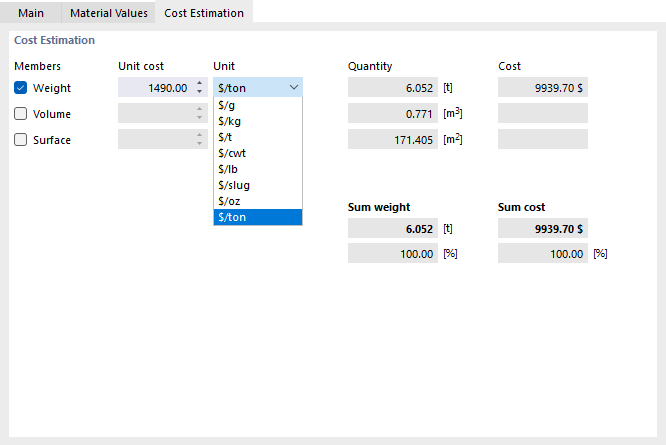Switch to the Main tab
Image resolution: width=666 pixels, height=445 pixels.
pyautogui.click(x=31, y=13)
